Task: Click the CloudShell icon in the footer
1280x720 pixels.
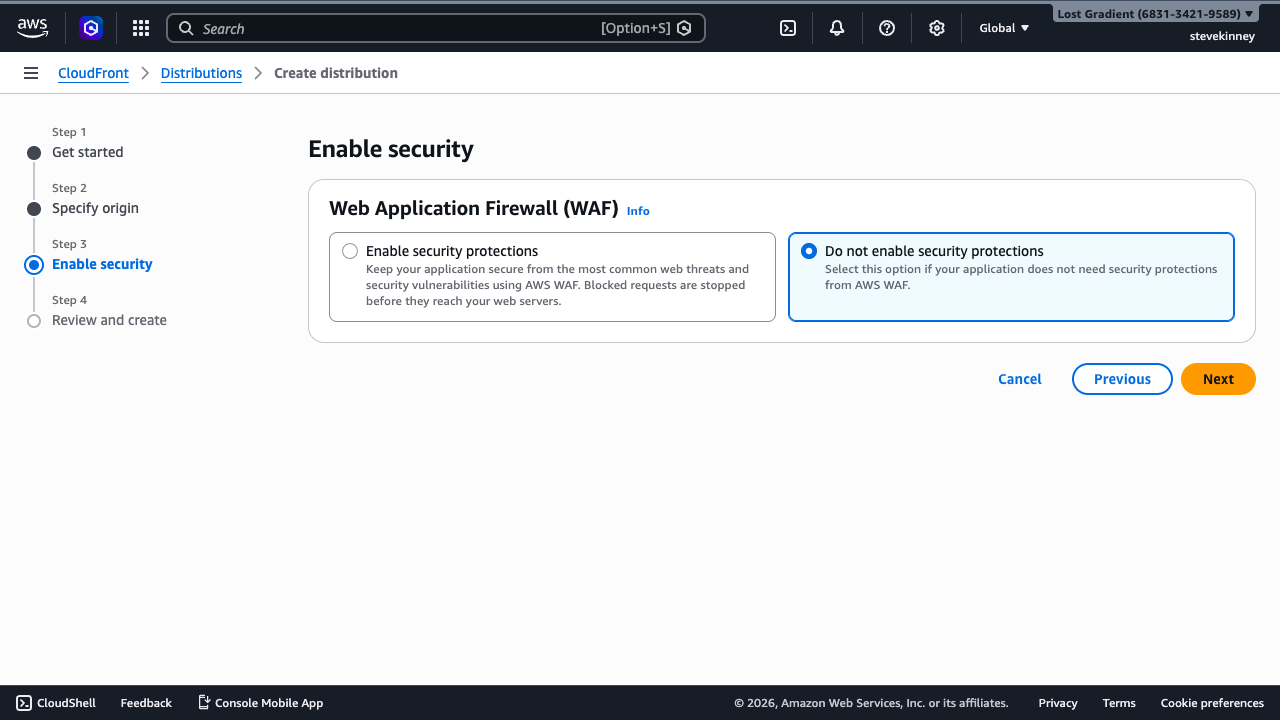Action: click(24, 703)
